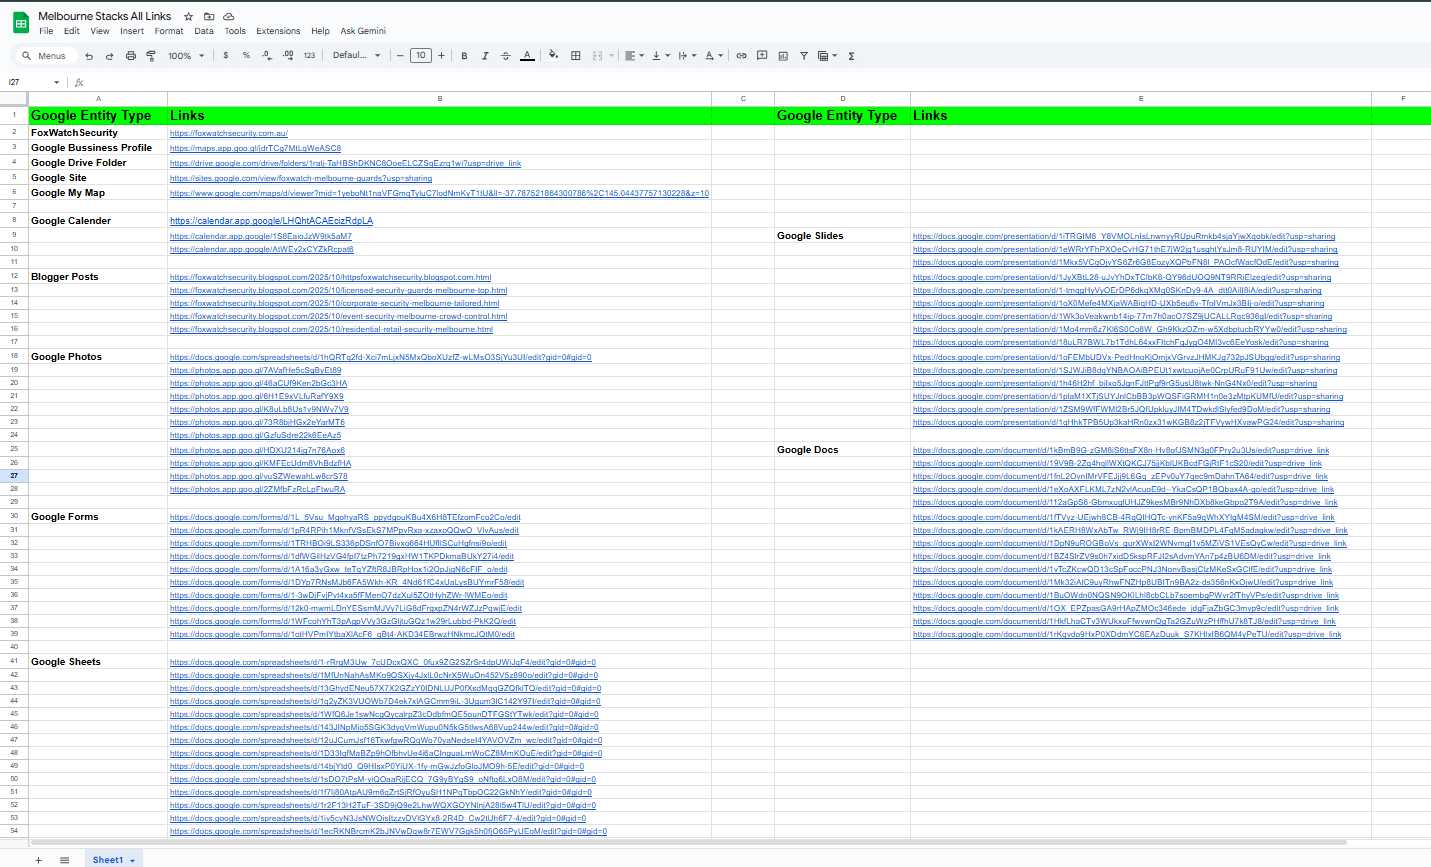
Task: Click the Insert chart icon
Action: coord(783,56)
